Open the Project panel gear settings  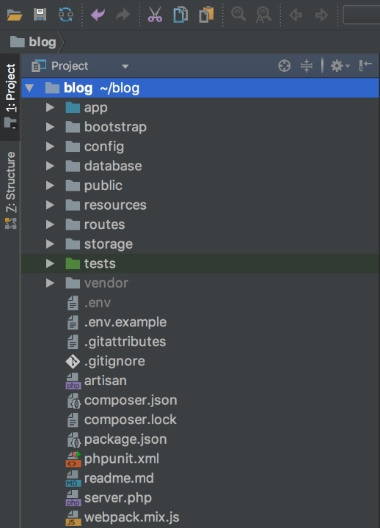[339, 66]
